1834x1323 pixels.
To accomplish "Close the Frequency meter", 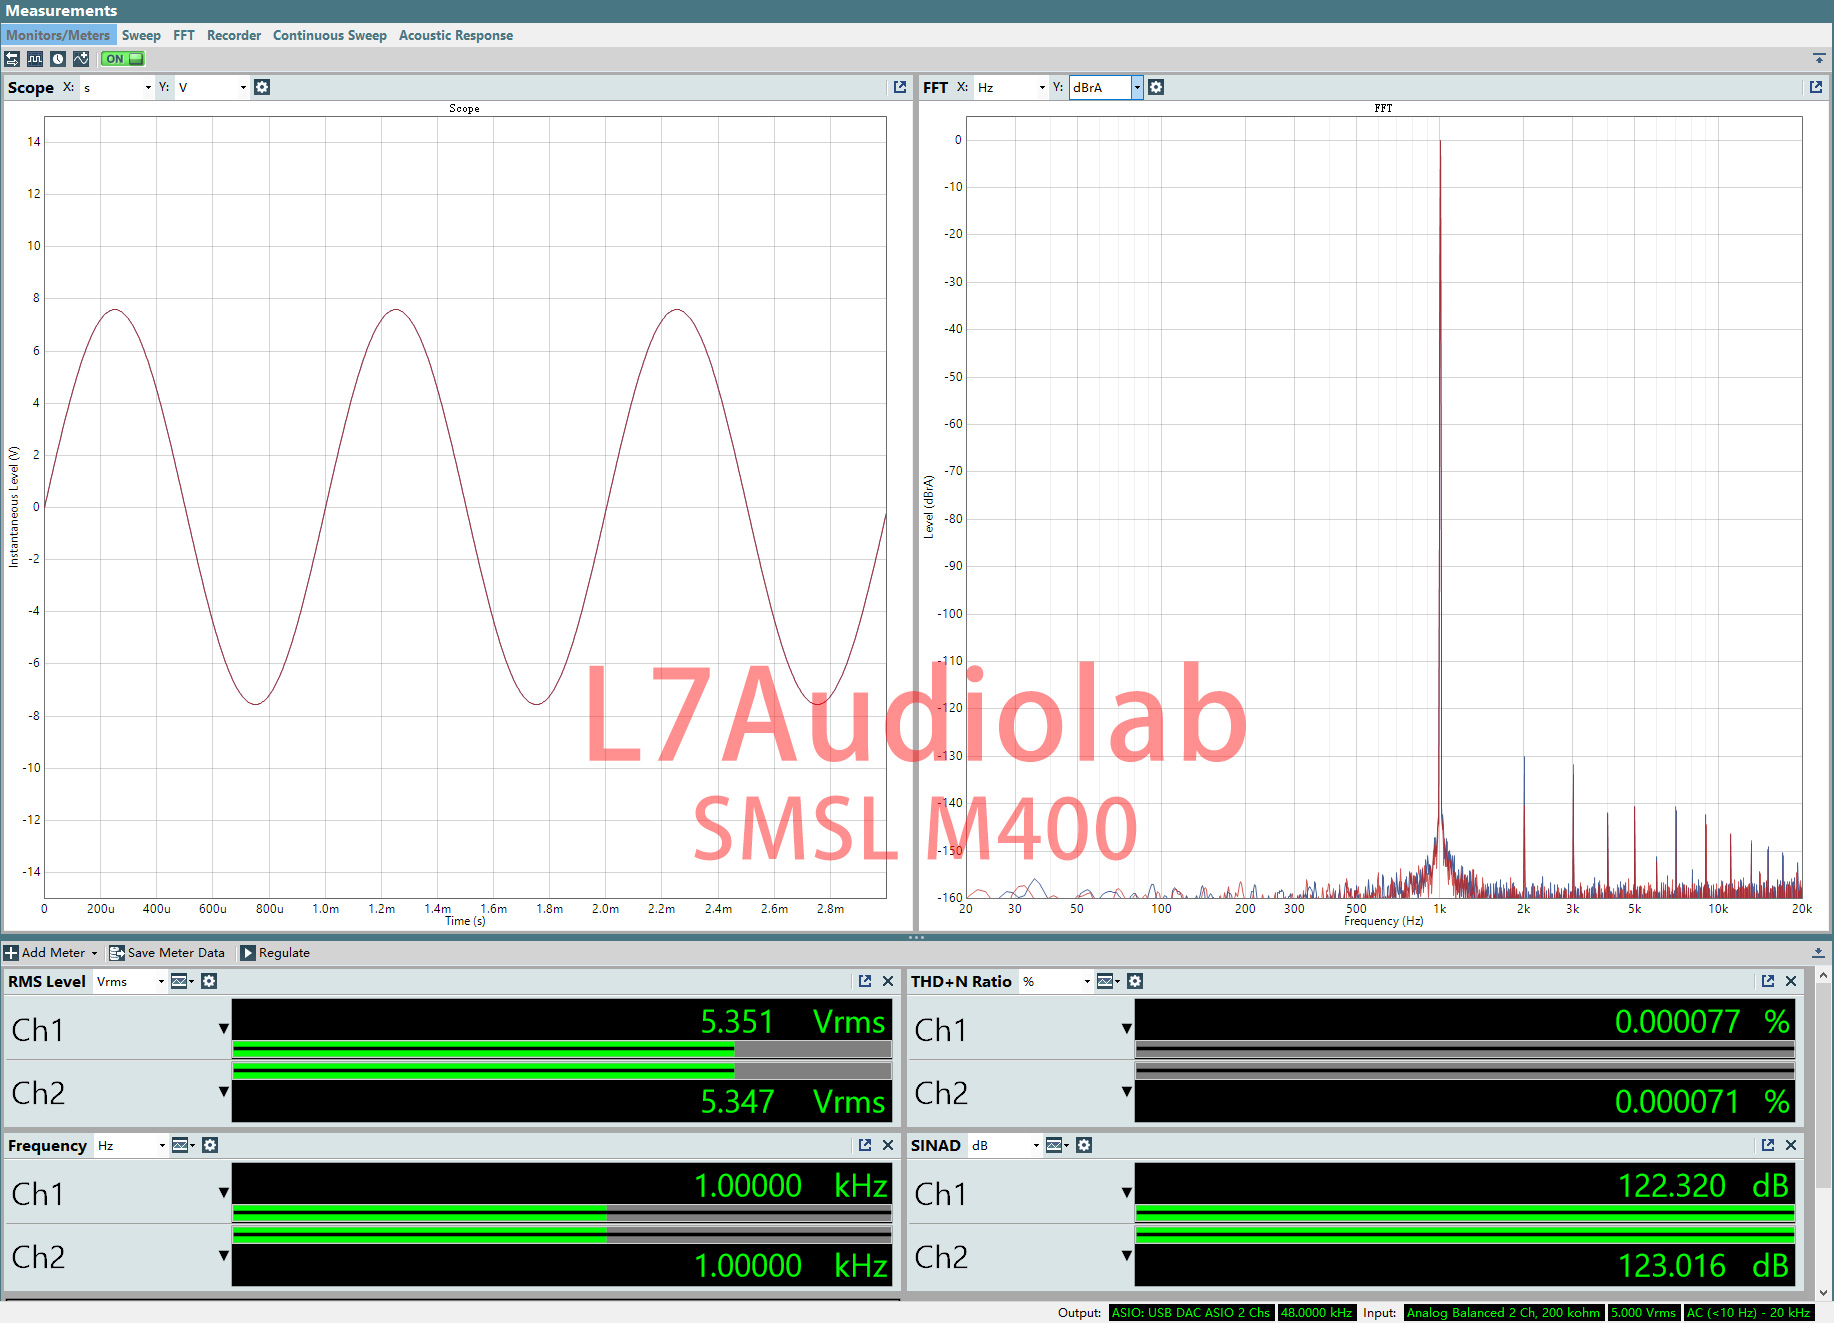I will 888,1145.
